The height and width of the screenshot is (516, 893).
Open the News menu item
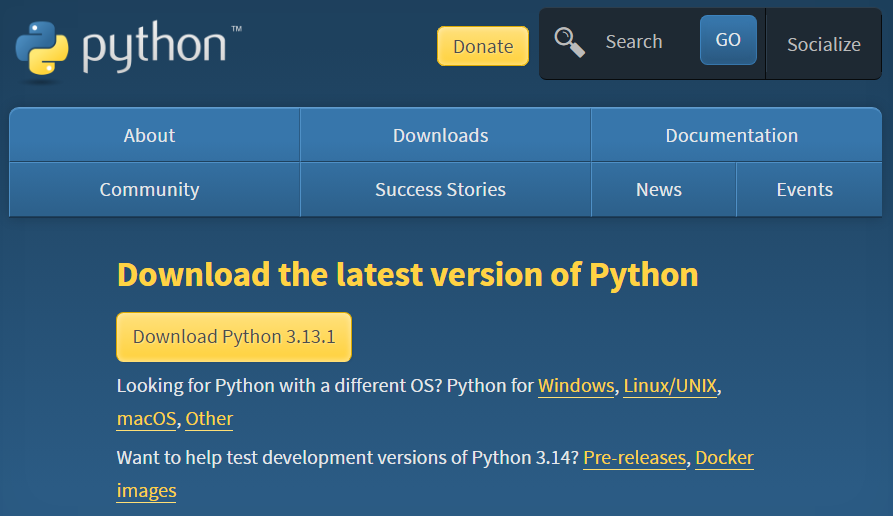coord(663,189)
